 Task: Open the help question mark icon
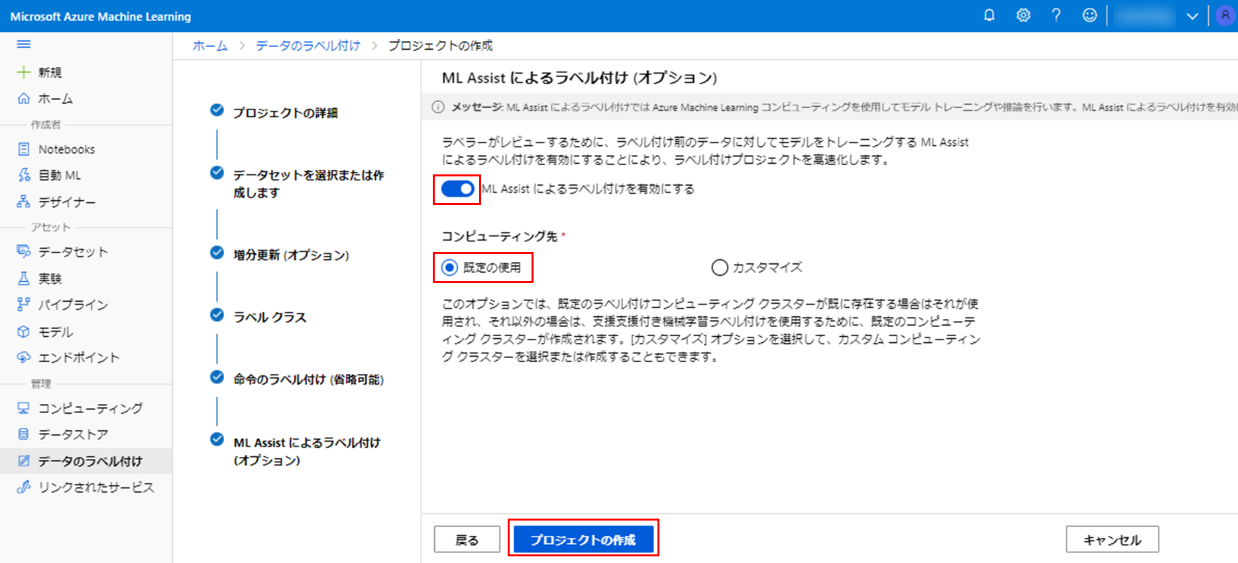(x=1056, y=16)
